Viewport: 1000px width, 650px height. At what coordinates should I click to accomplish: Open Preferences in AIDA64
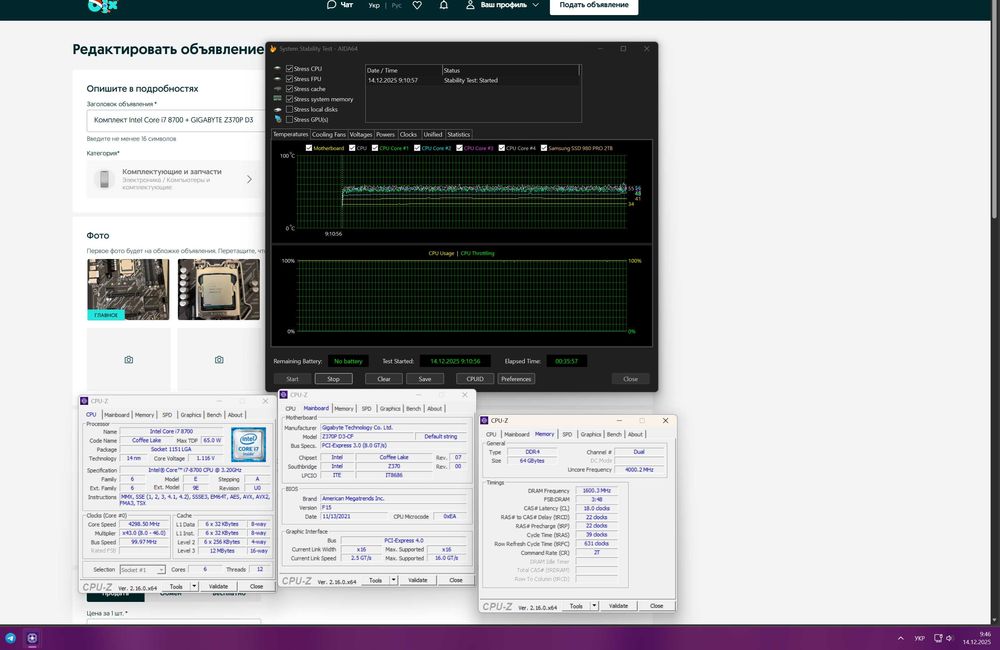coord(516,379)
